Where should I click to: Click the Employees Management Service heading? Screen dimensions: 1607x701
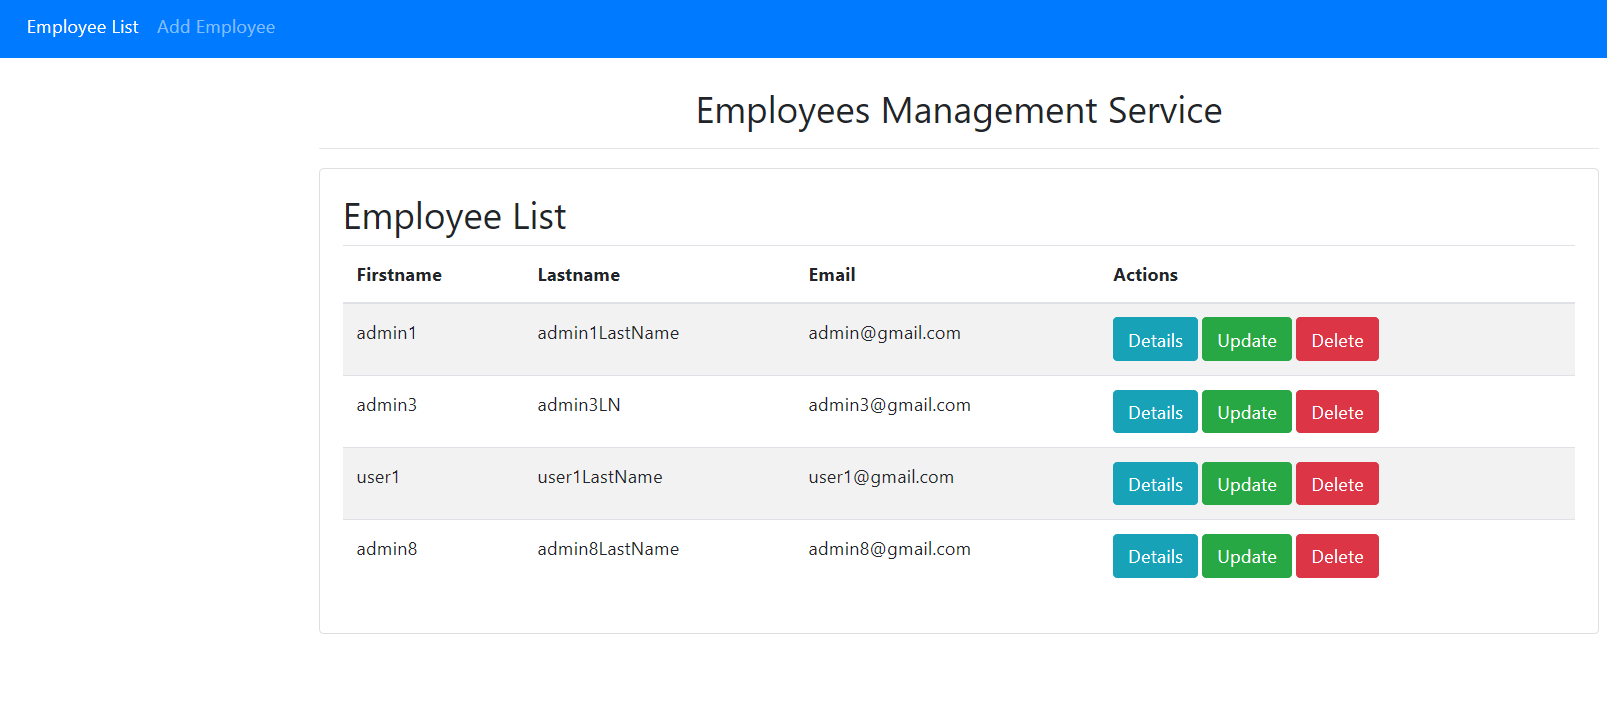(958, 111)
